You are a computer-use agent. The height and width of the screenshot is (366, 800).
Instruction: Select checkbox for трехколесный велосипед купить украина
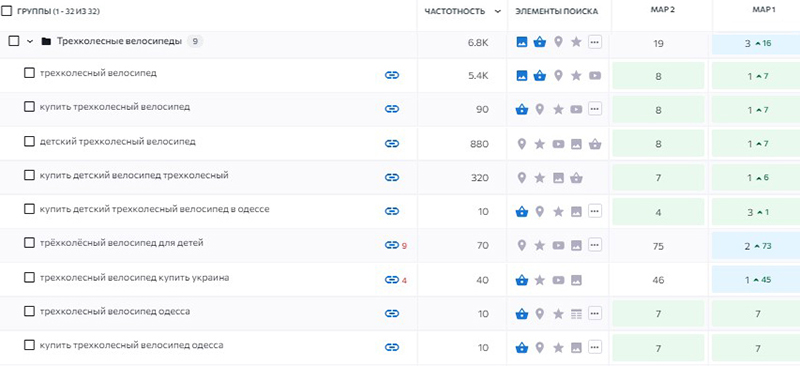[30, 278]
